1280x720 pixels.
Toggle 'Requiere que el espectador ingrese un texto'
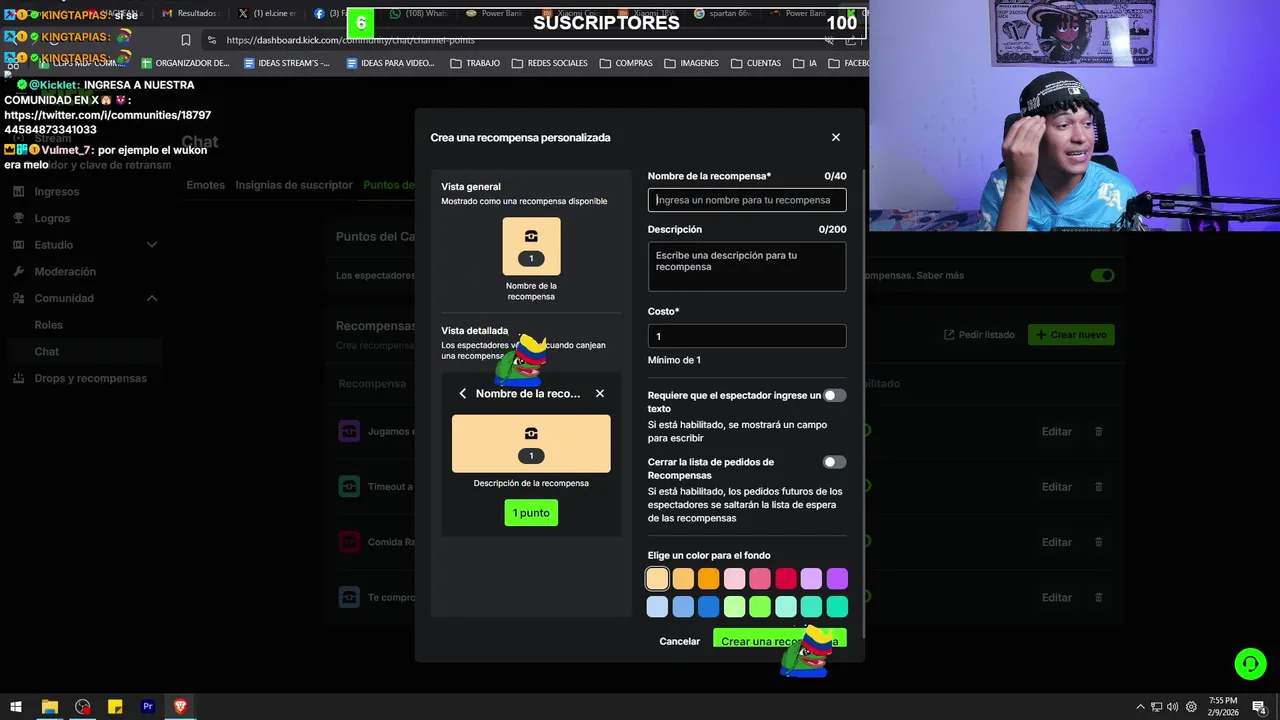(834, 395)
